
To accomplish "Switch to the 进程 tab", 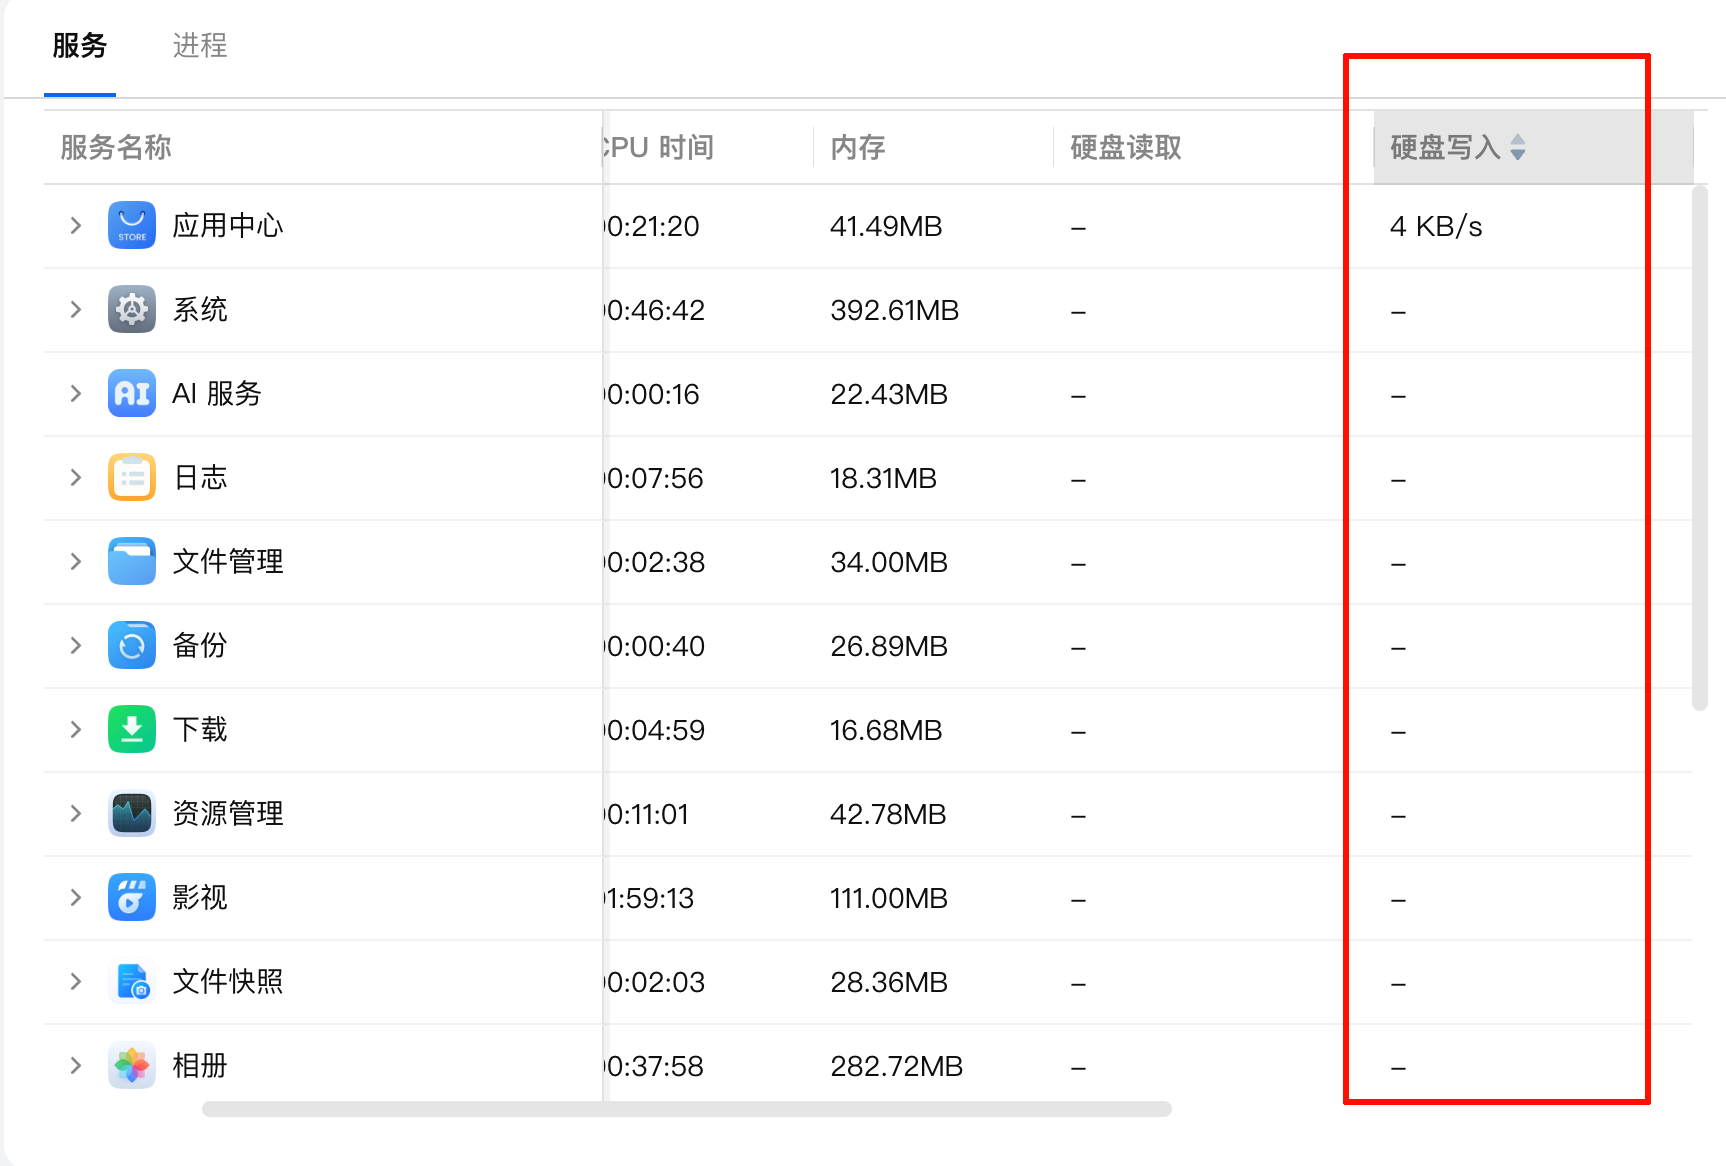I will pyautogui.click(x=200, y=46).
